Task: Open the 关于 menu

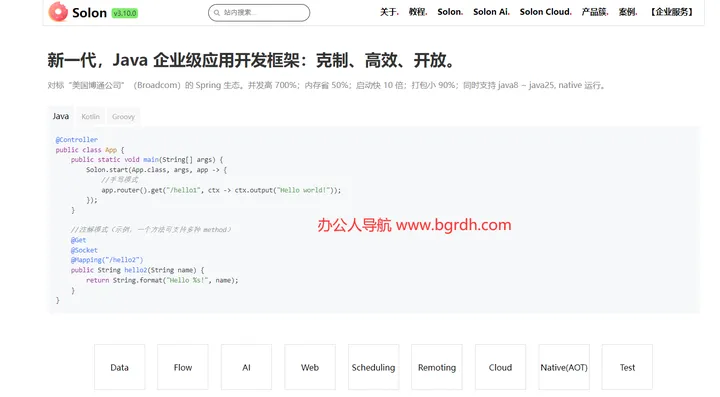Action: click(x=388, y=12)
